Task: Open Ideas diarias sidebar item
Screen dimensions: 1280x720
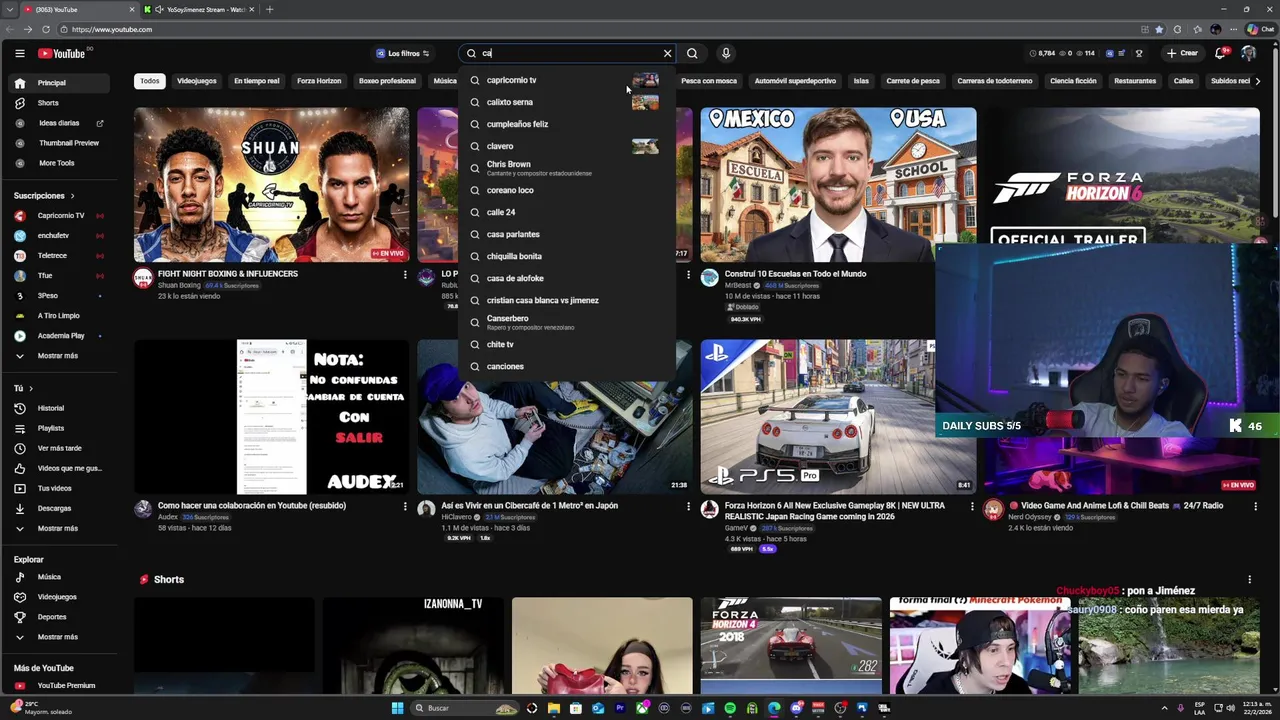Action: [x=58, y=123]
